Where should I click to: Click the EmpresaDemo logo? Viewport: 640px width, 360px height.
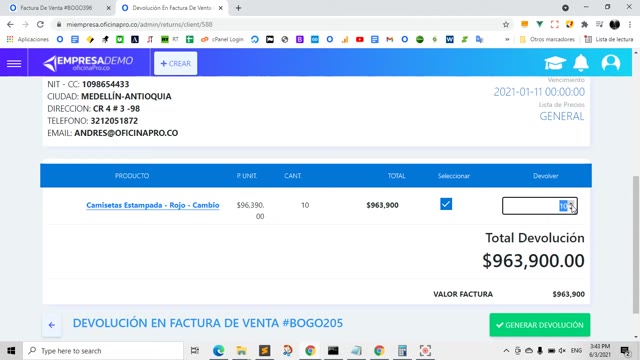click(x=88, y=63)
